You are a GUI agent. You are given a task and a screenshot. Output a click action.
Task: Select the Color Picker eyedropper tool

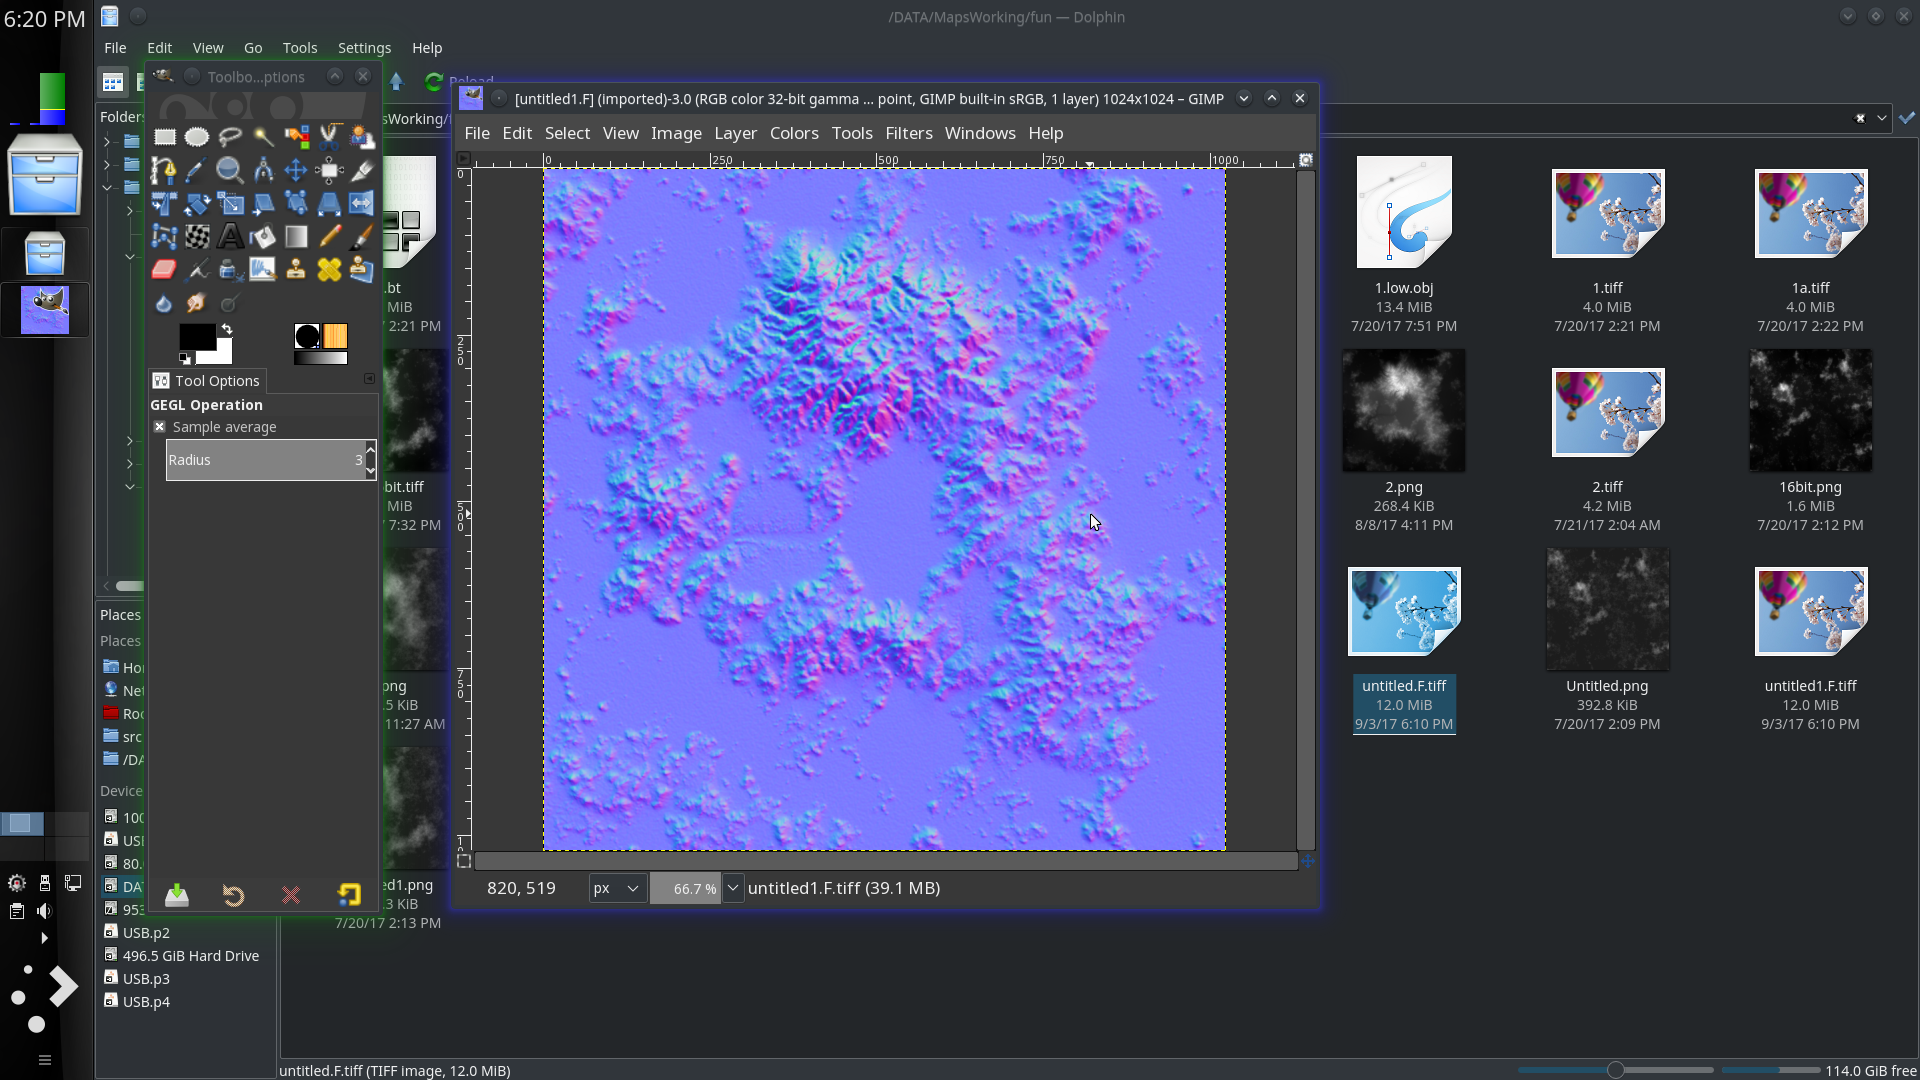[197, 170]
